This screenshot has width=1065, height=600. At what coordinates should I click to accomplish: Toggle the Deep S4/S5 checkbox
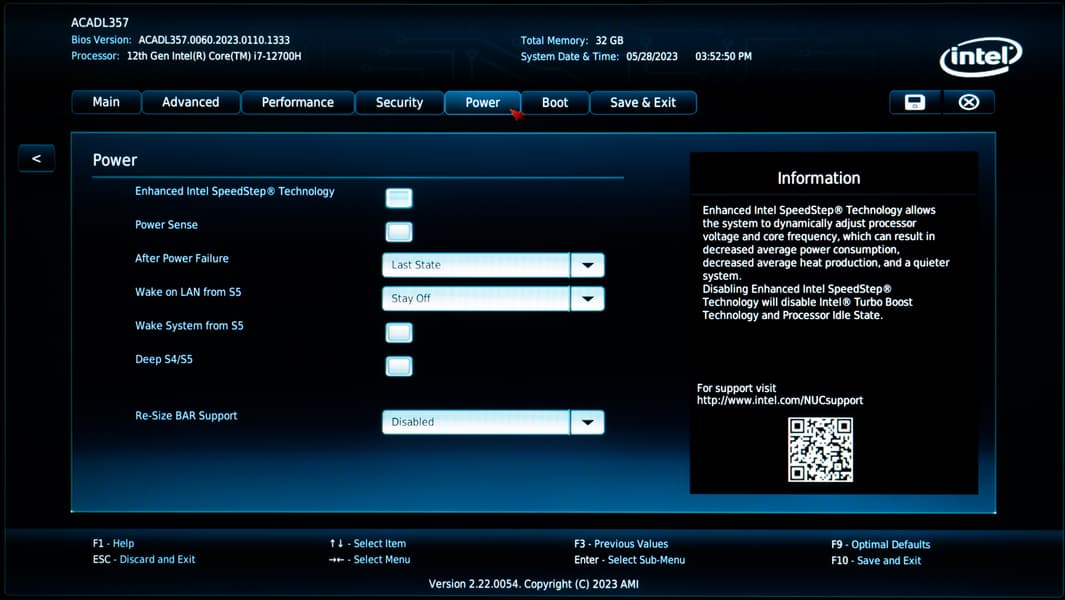pos(399,366)
